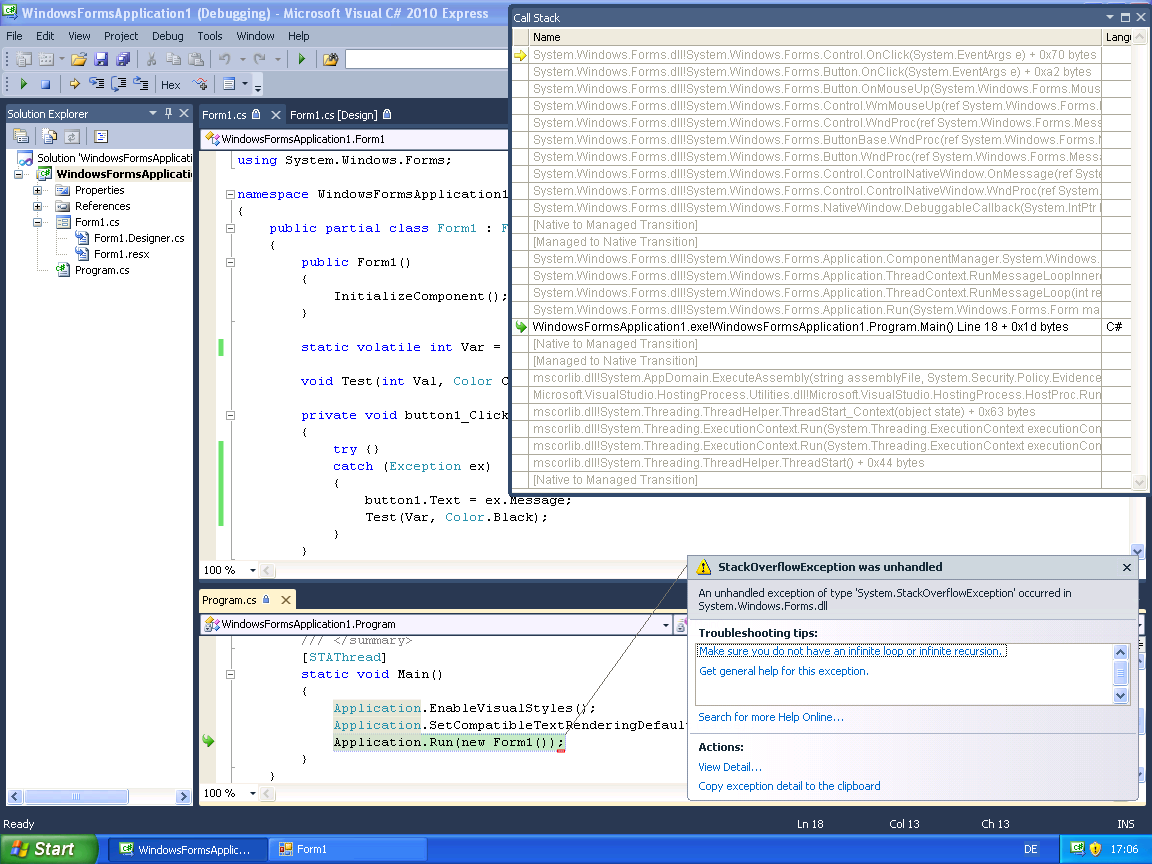The width and height of the screenshot is (1152, 864).
Task: Toggle Hex display on the debug toolbar
Action: (x=170, y=85)
